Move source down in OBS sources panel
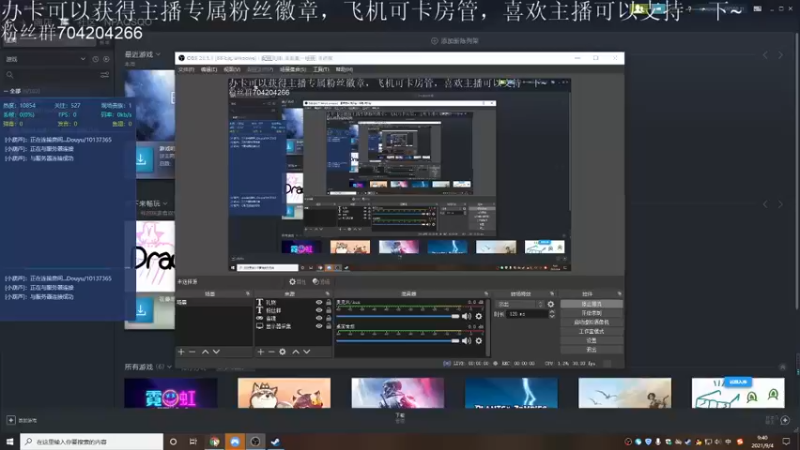The width and height of the screenshot is (800, 450). [x=307, y=352]
